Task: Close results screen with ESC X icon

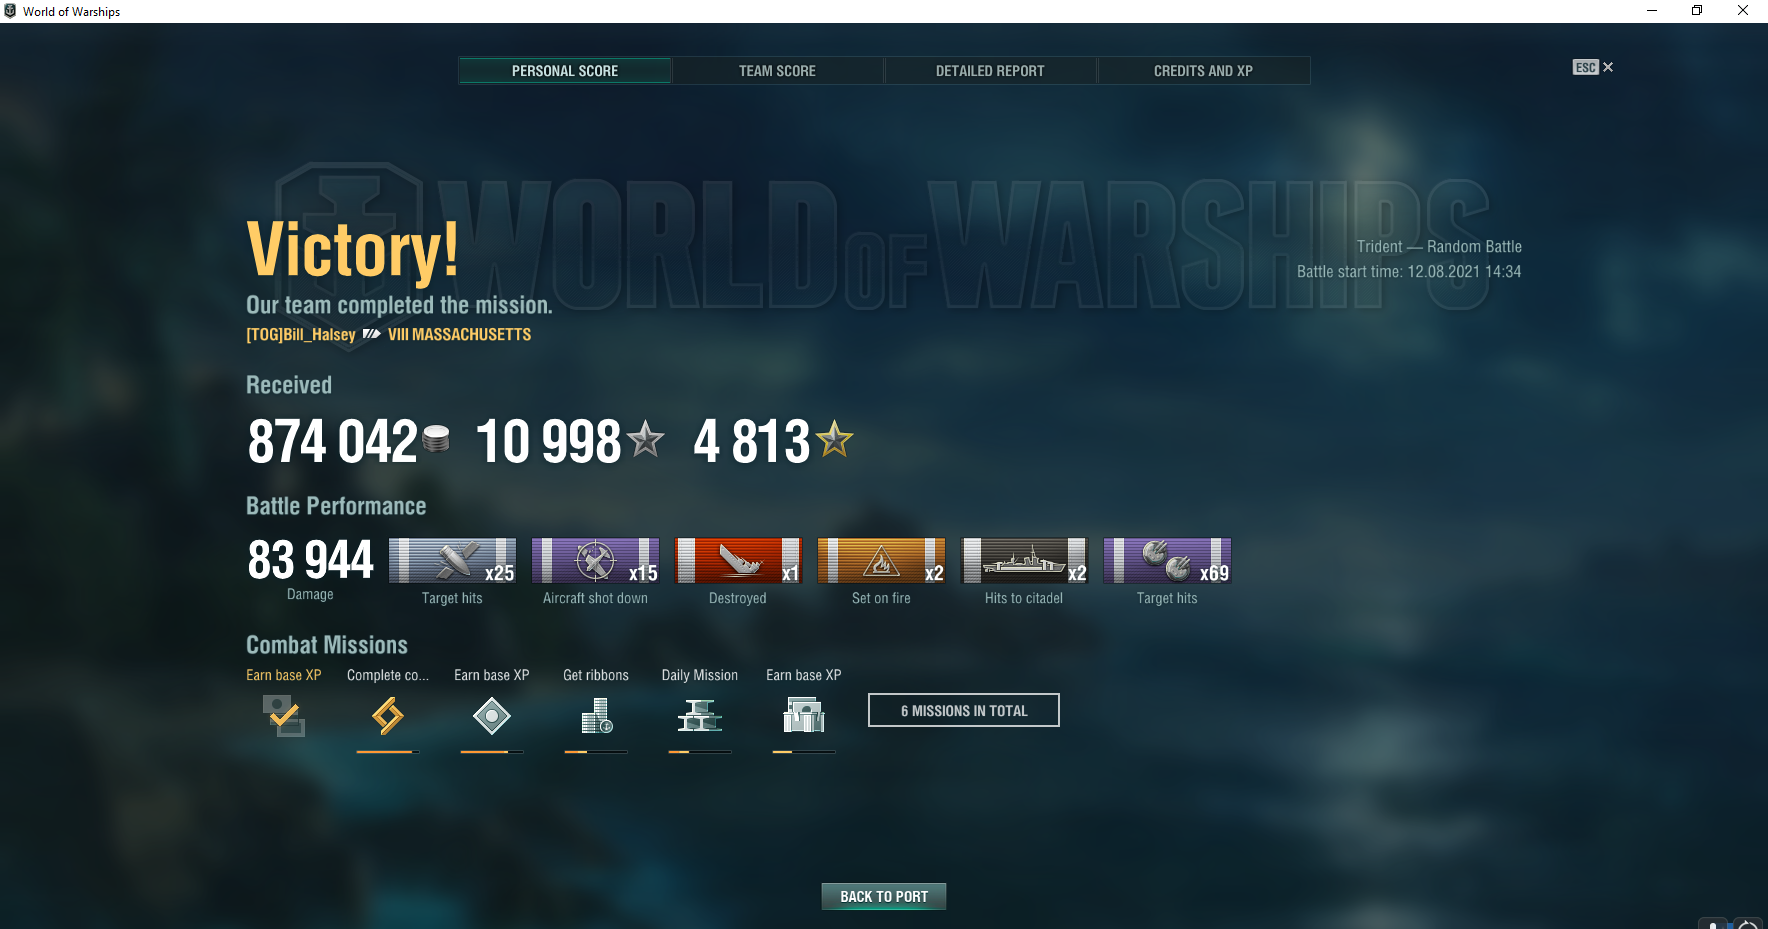Action: [x=1593, y=67]
